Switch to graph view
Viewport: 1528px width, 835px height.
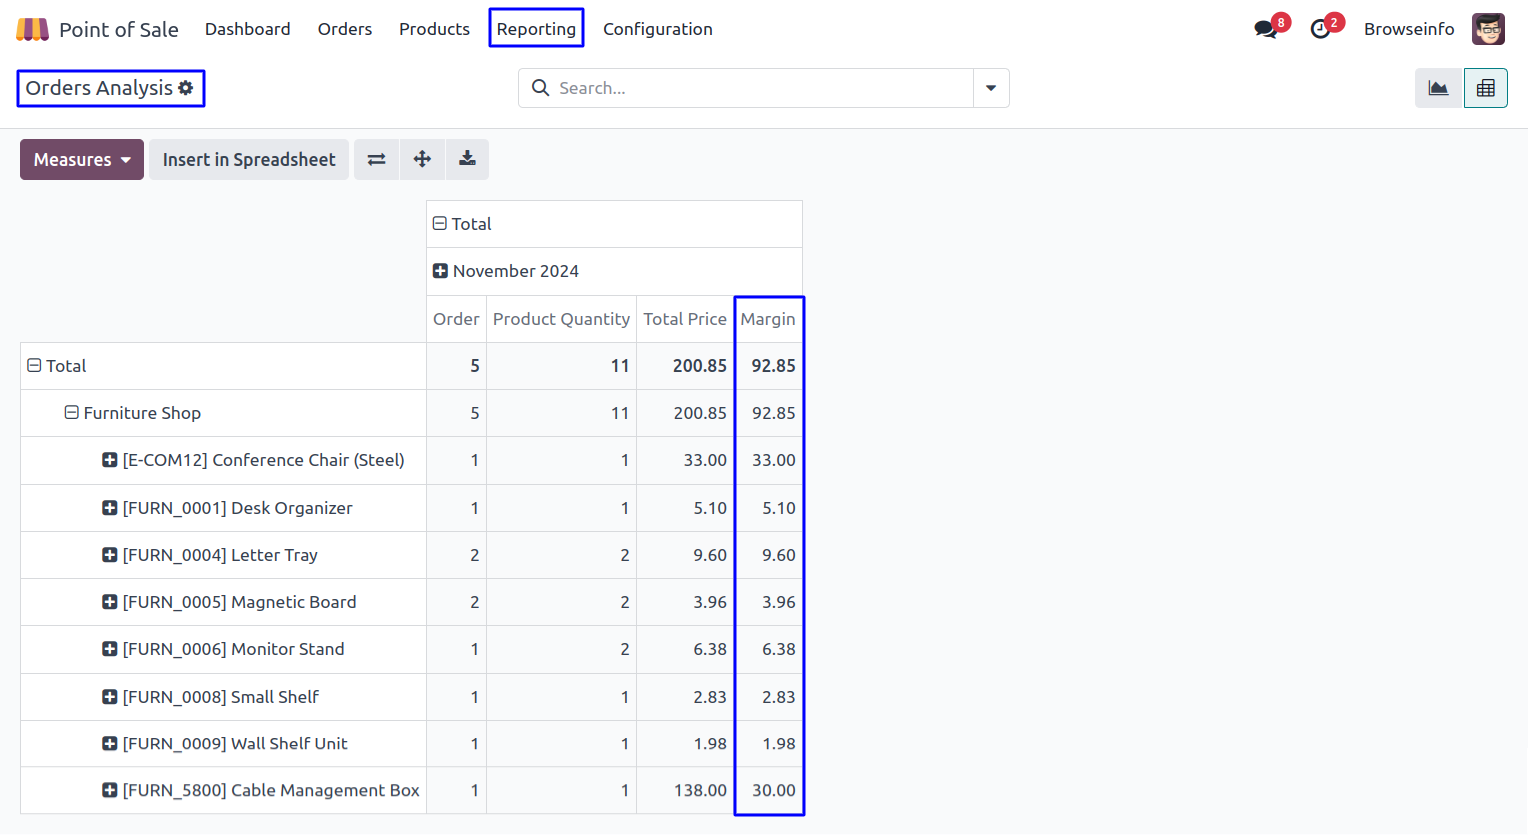(x=1438, y=88)
